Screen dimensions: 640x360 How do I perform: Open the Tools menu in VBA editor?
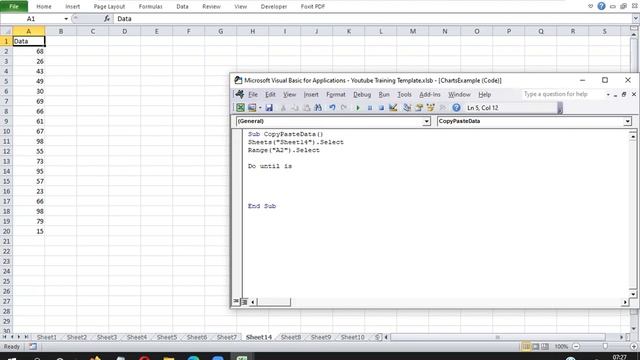404,94
